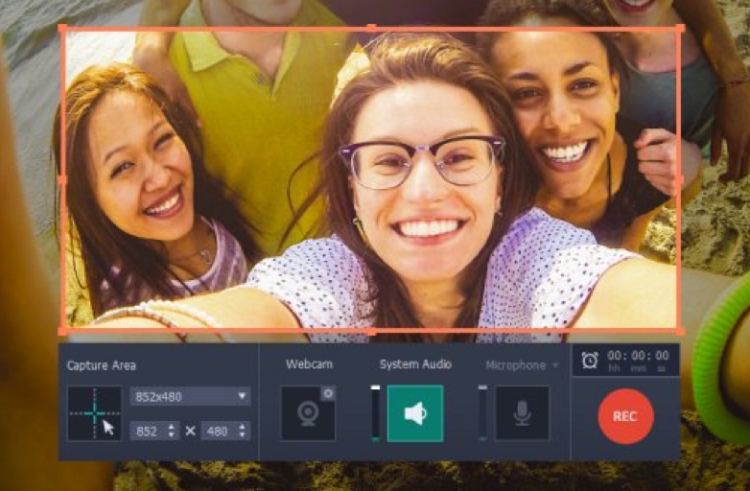The width and height of the screenshot is (750, 491).
Task: Increase capture height with up arrow
Action: click(243, 426)
